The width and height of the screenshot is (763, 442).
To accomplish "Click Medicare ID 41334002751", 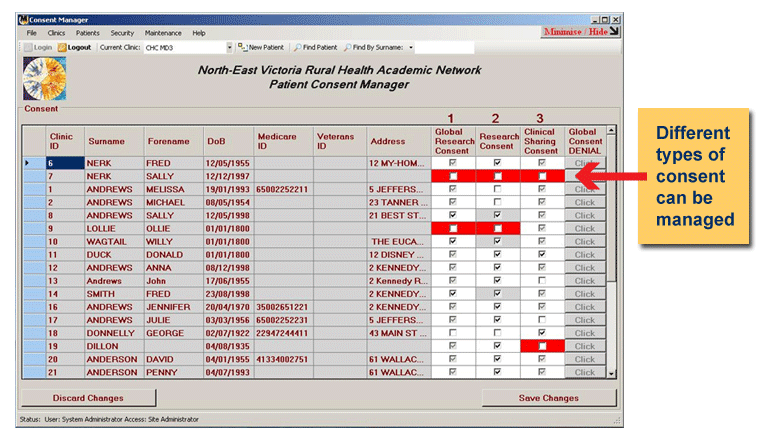I will (x=284, y=359).
